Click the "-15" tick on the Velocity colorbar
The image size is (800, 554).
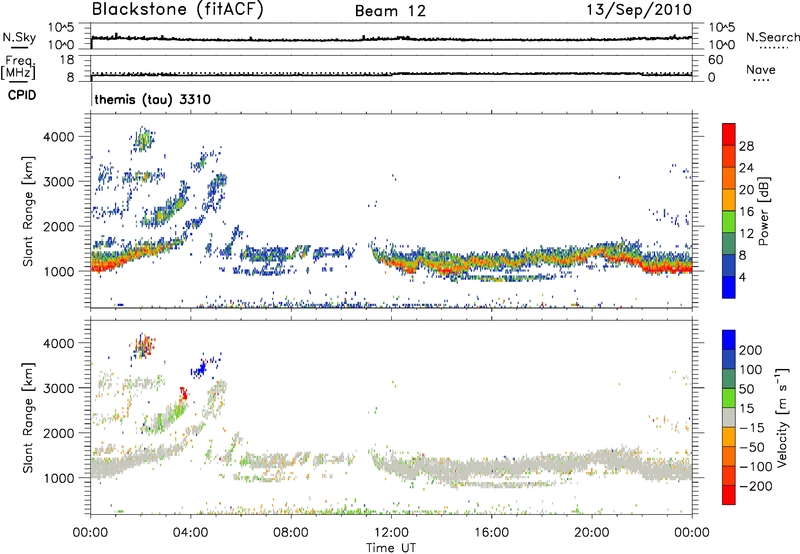click(x=752, y=427)
